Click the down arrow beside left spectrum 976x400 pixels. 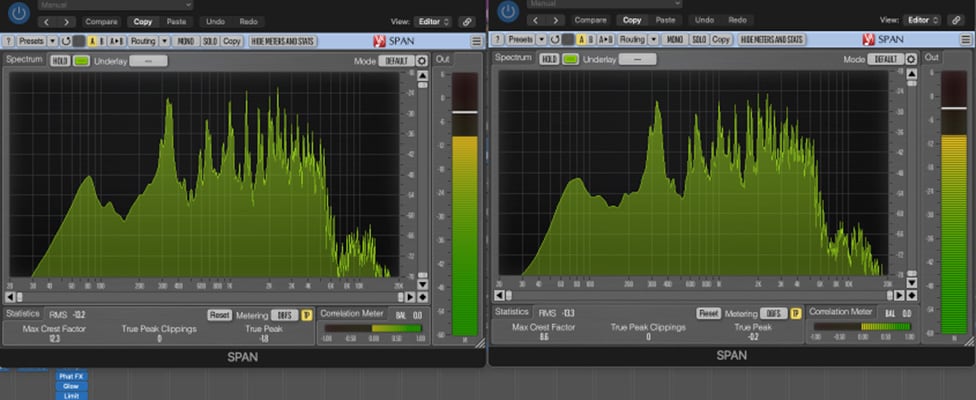point(423,285)
